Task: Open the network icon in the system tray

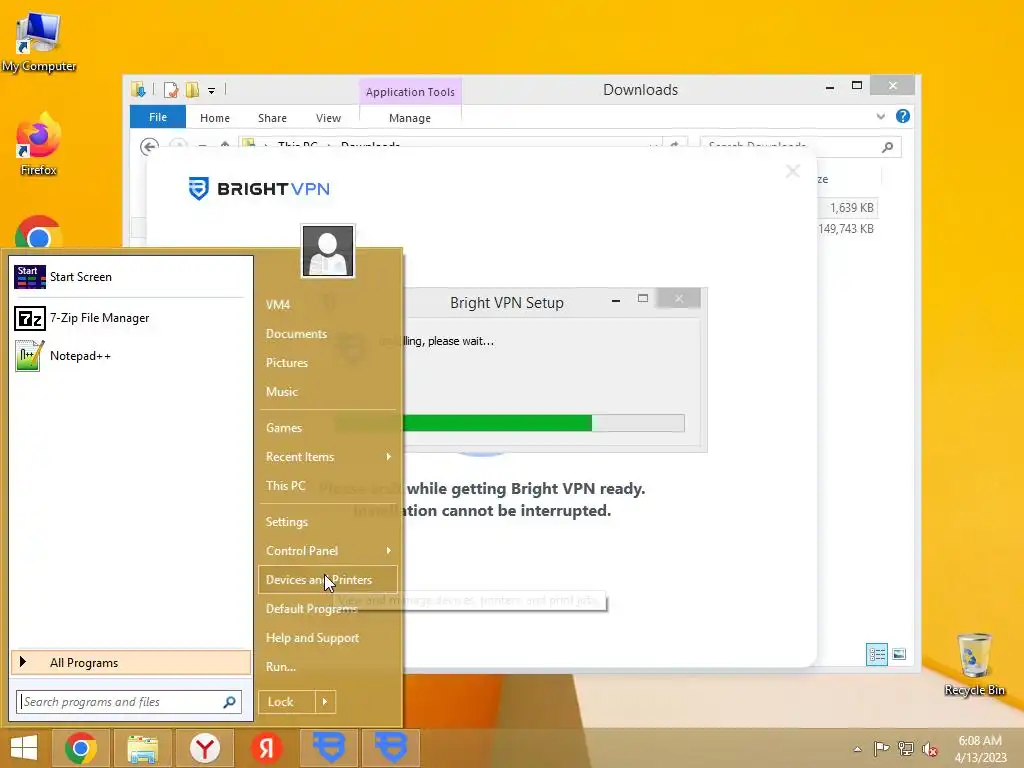Action: pyautogui.click(x=906, y=748)
